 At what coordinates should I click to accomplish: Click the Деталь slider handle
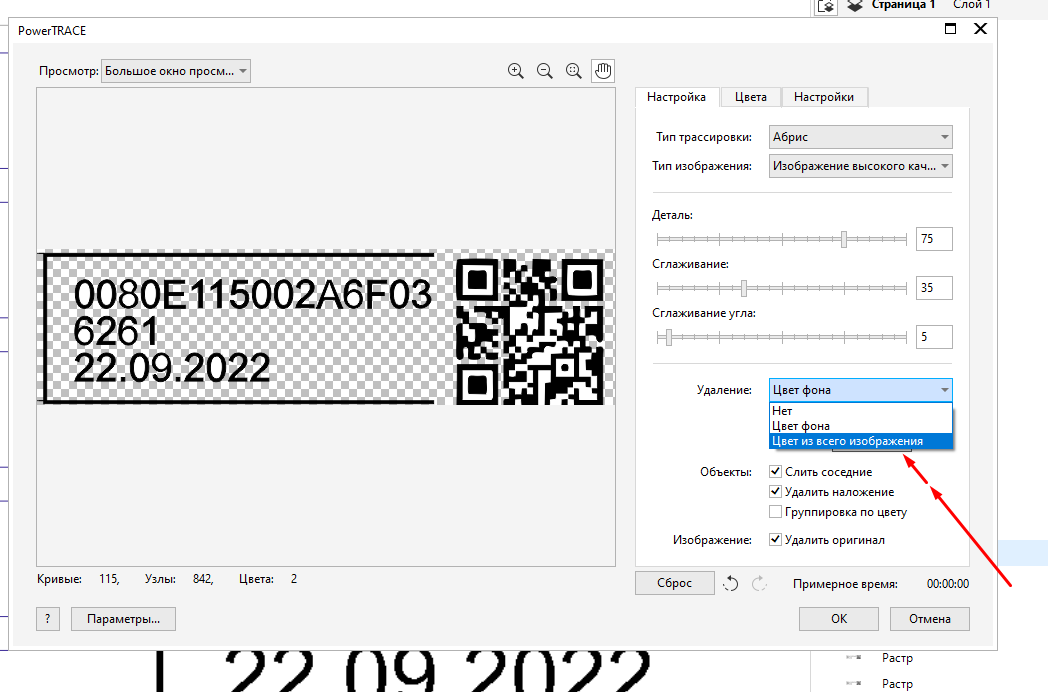click(x=844, y=239)
